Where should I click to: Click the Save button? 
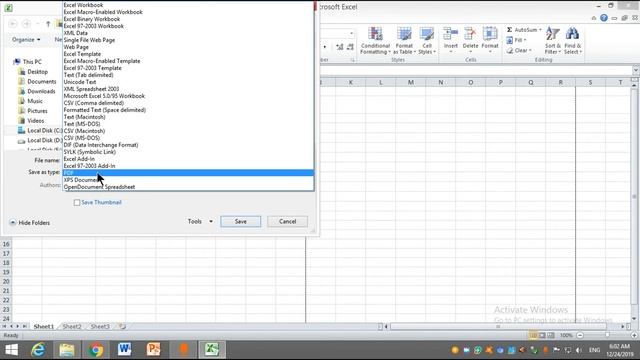(x=240, y=222)
